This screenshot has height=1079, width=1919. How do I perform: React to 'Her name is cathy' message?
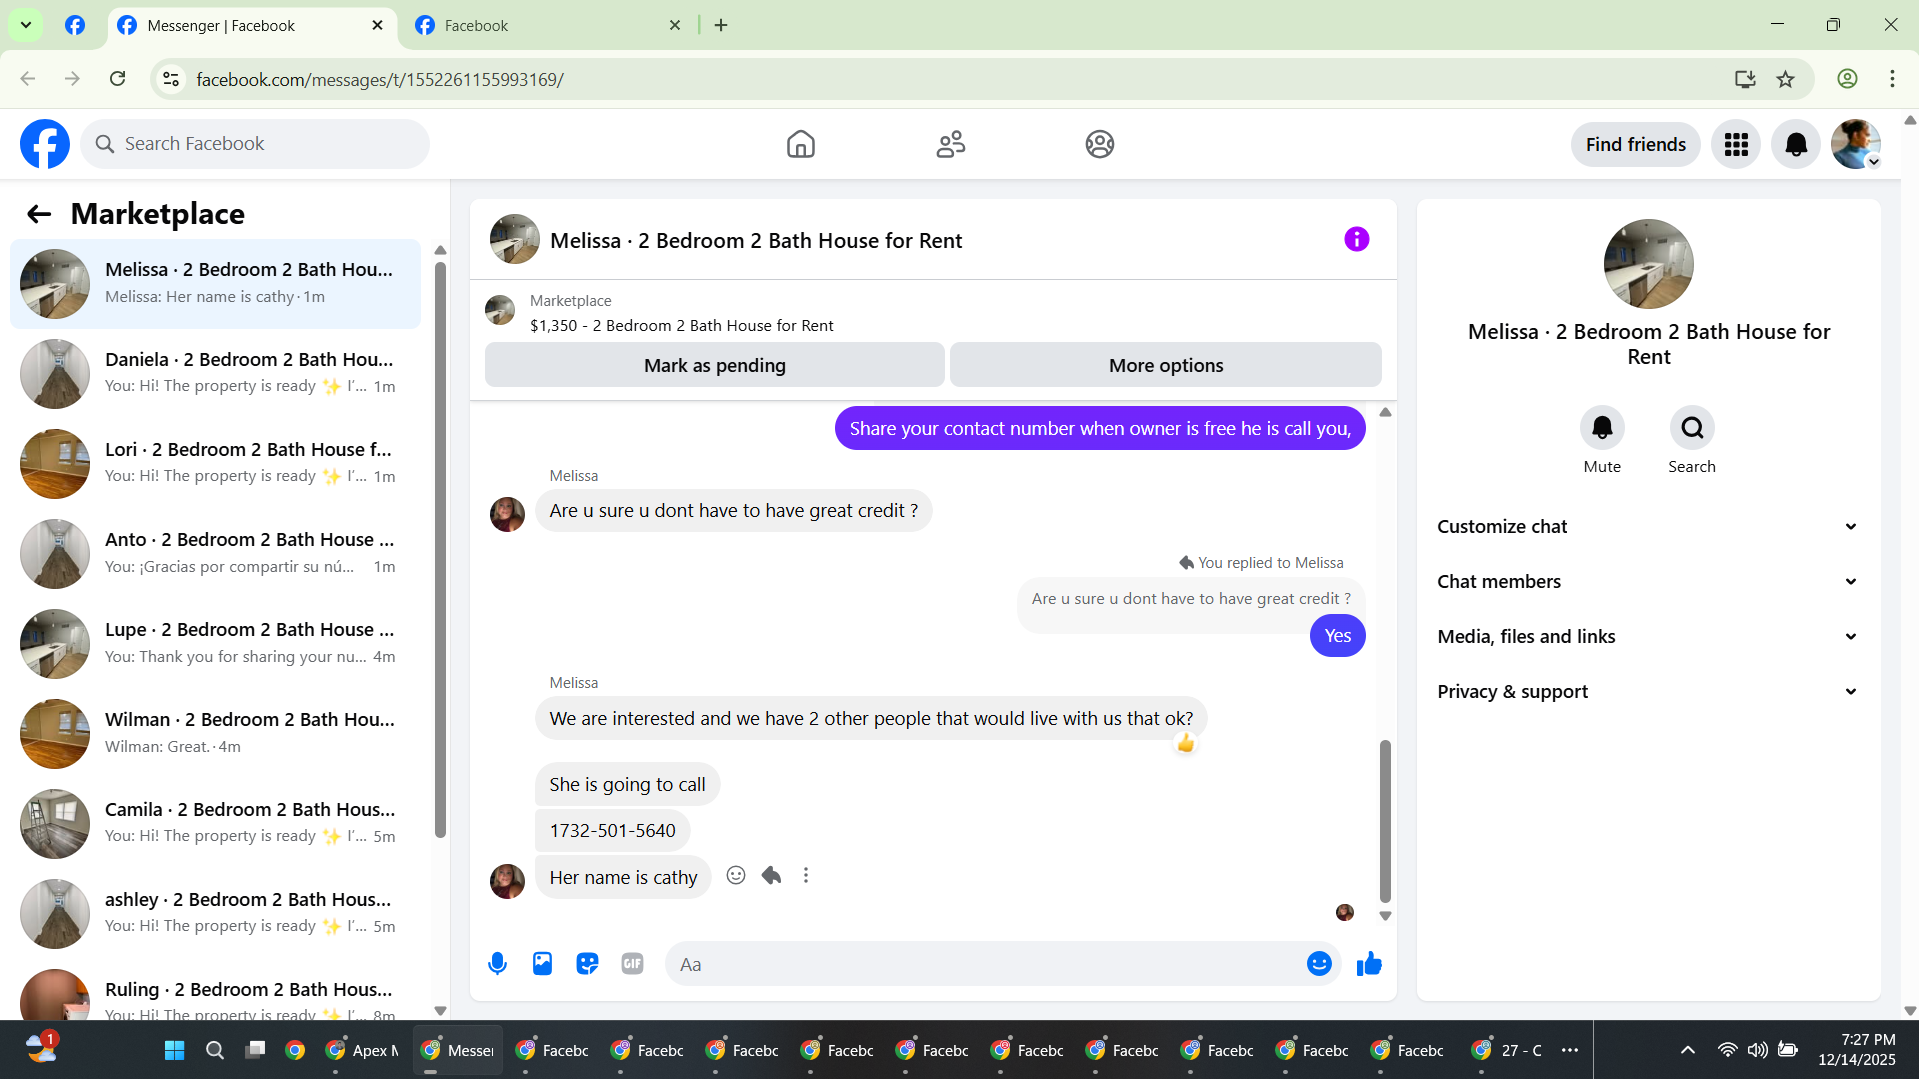(736, 876)
